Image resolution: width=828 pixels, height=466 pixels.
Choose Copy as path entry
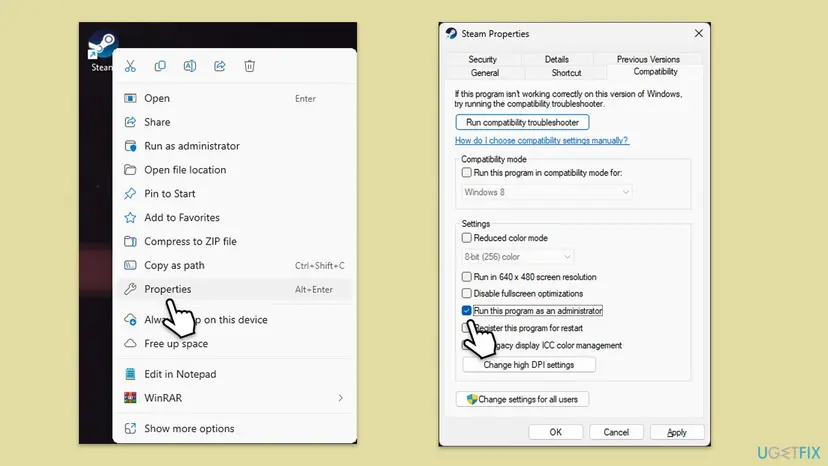point(234,265)
